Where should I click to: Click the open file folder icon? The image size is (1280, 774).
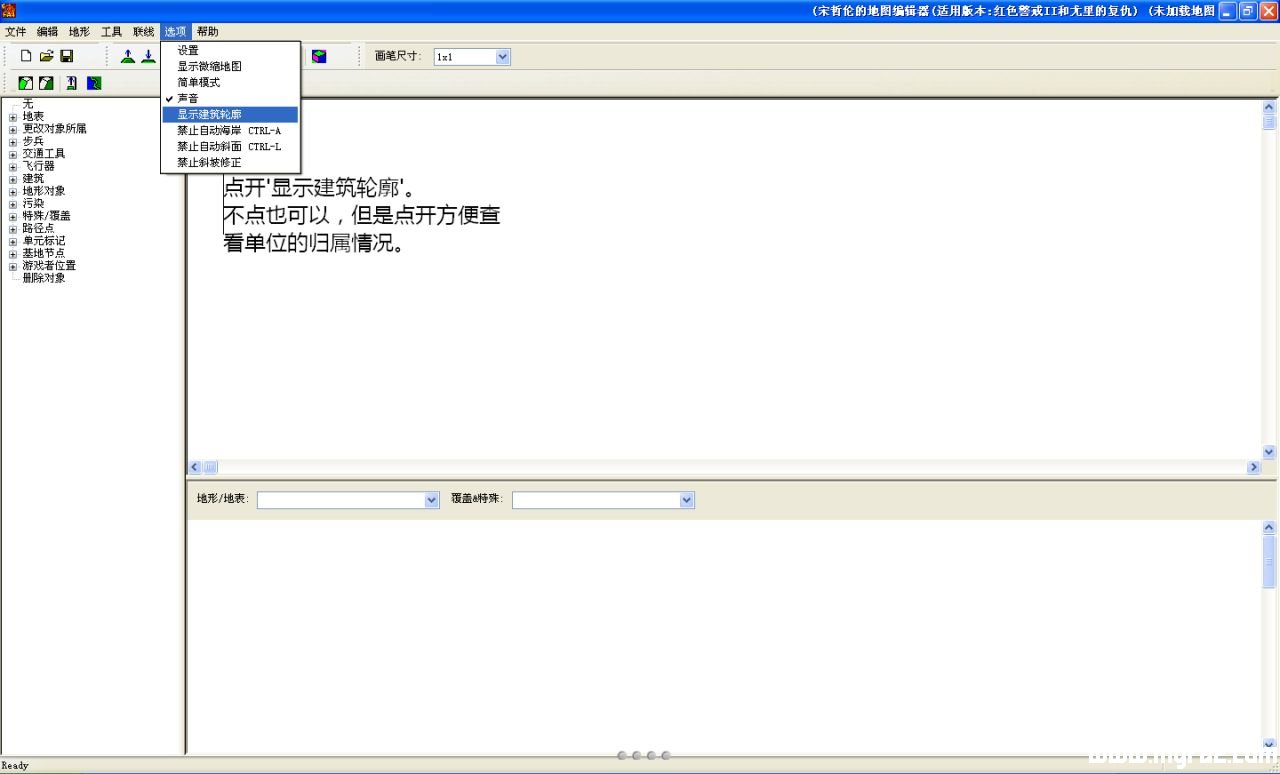pos(46,57)
